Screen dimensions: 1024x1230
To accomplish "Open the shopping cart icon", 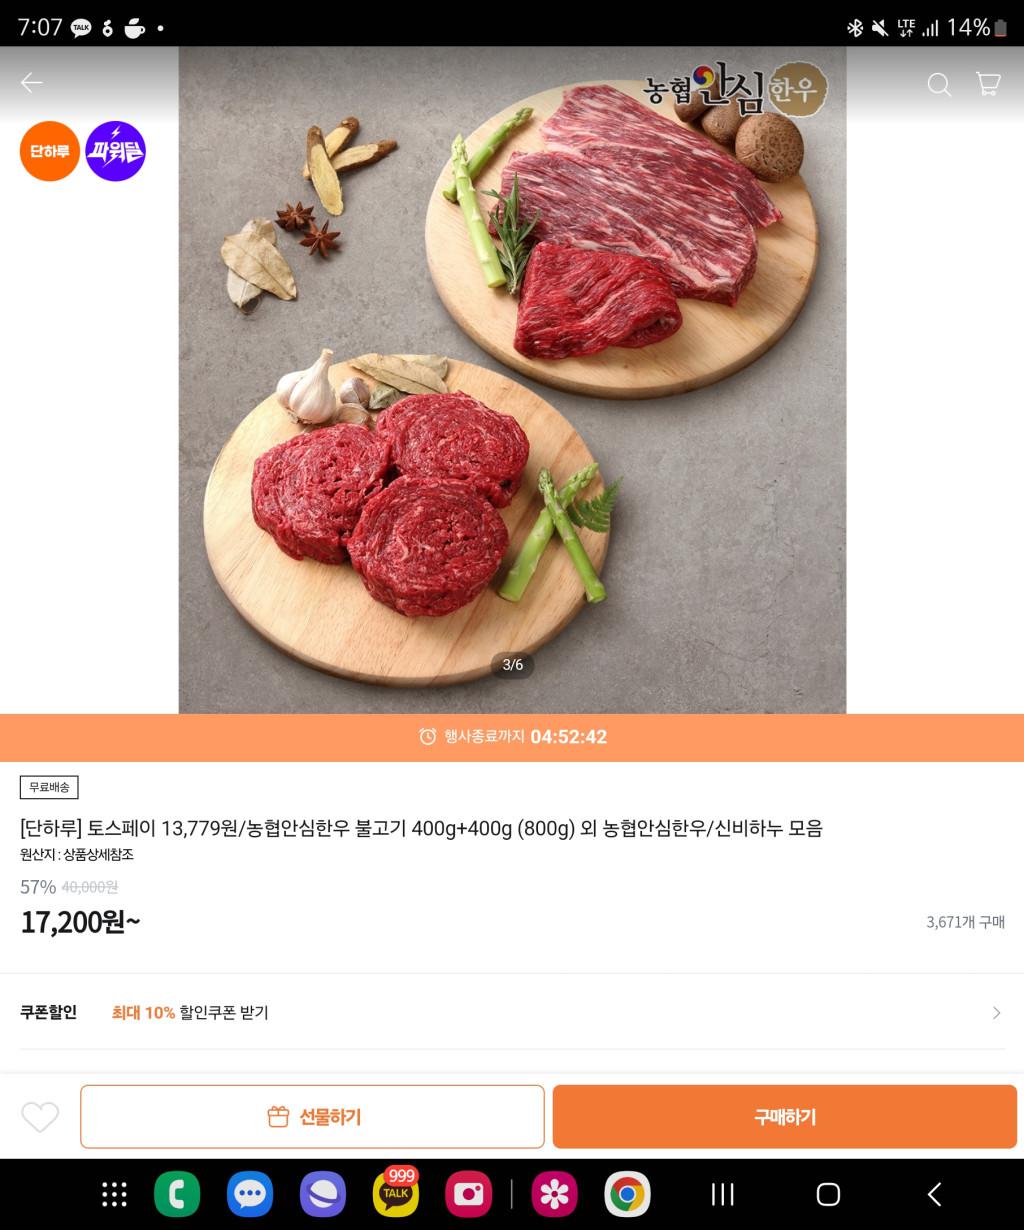I will click(988, 84).
